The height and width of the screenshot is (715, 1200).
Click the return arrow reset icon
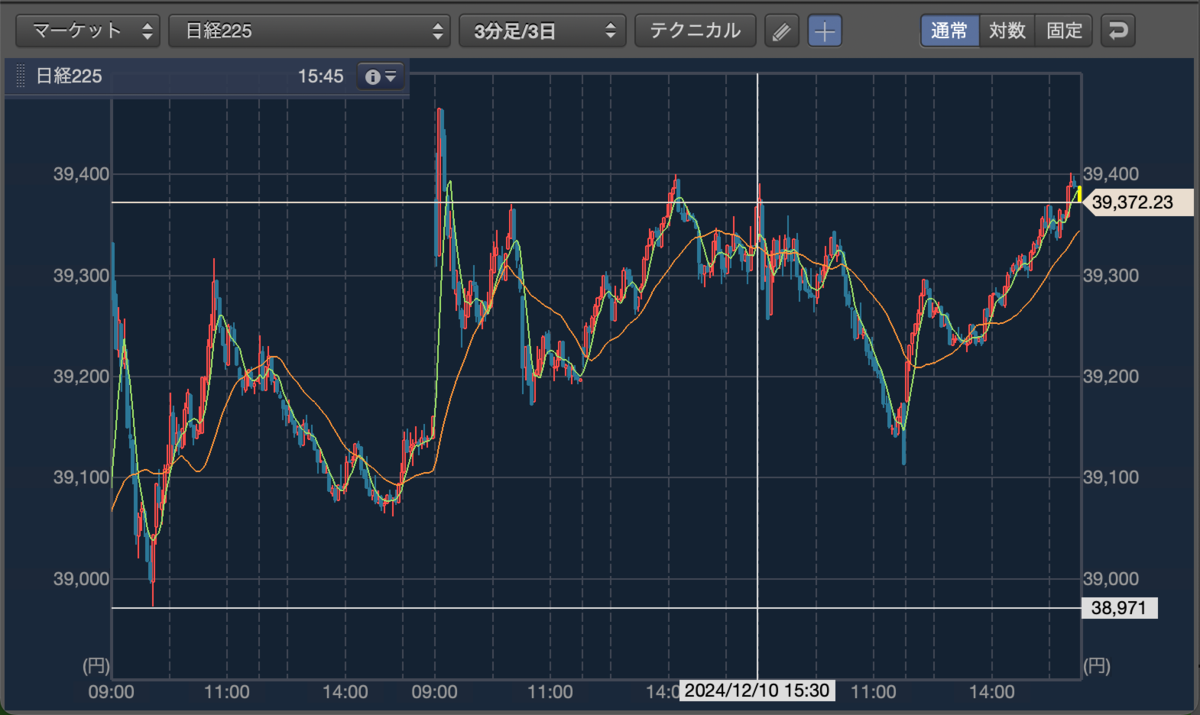click(1118, 30)
